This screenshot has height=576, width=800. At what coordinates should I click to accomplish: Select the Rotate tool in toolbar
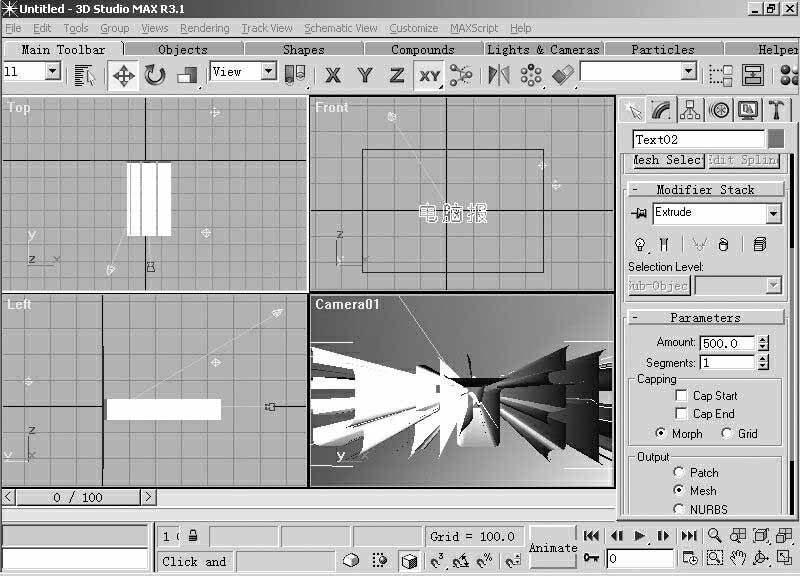pyautogui.click(x=155, y=75)
